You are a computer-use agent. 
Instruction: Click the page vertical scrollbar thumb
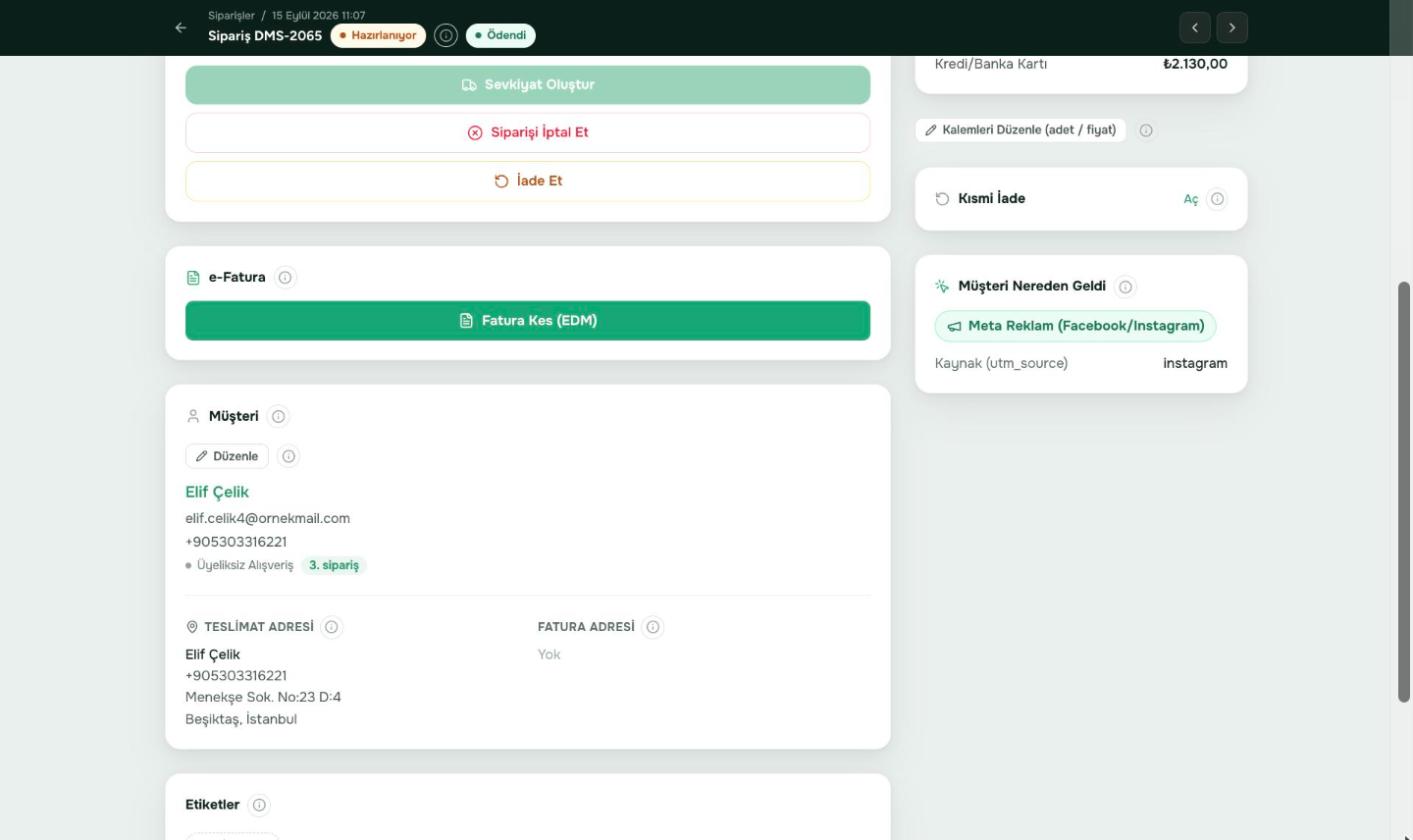(x=1404, y=492)
